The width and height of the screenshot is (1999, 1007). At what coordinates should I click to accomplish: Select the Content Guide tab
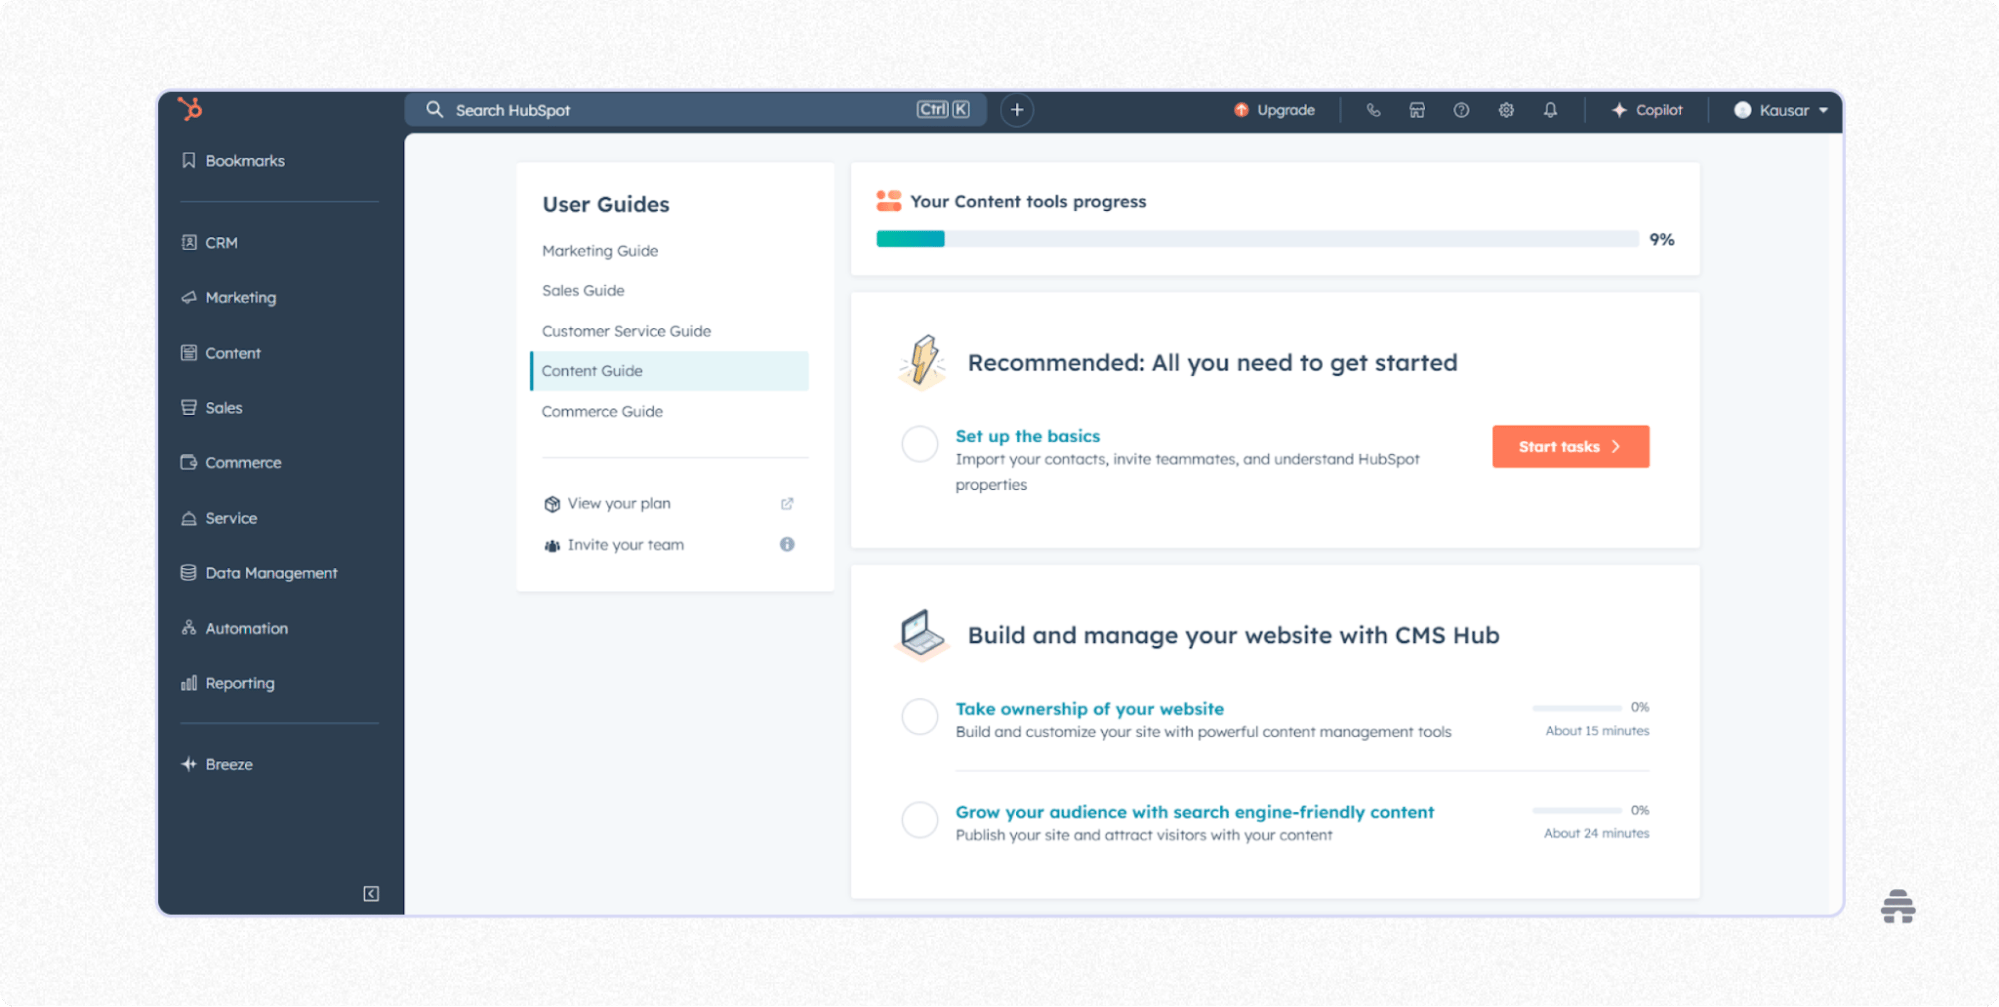click(669, 371)
